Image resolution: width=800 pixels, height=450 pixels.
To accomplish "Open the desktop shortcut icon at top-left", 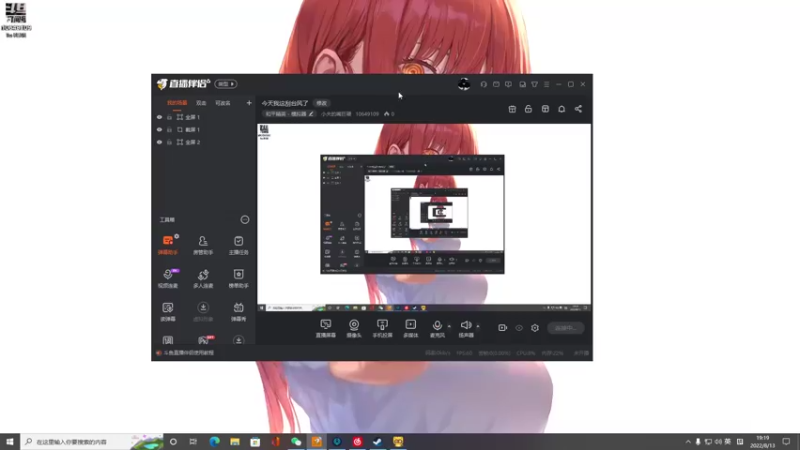I will pos(16,19).
